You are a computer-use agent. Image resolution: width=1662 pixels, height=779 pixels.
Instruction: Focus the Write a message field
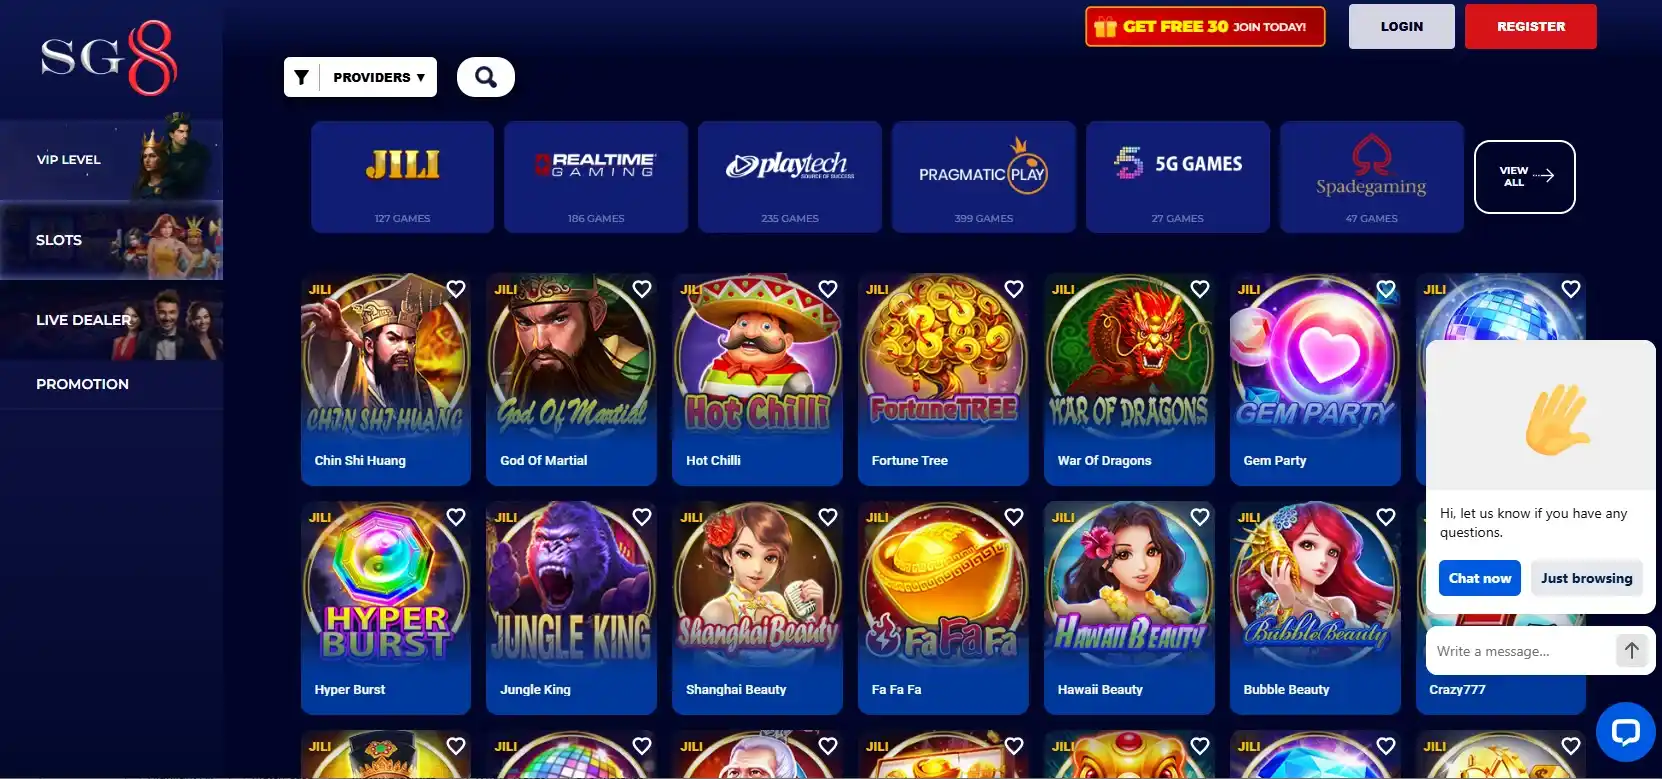click(1519, 651)
